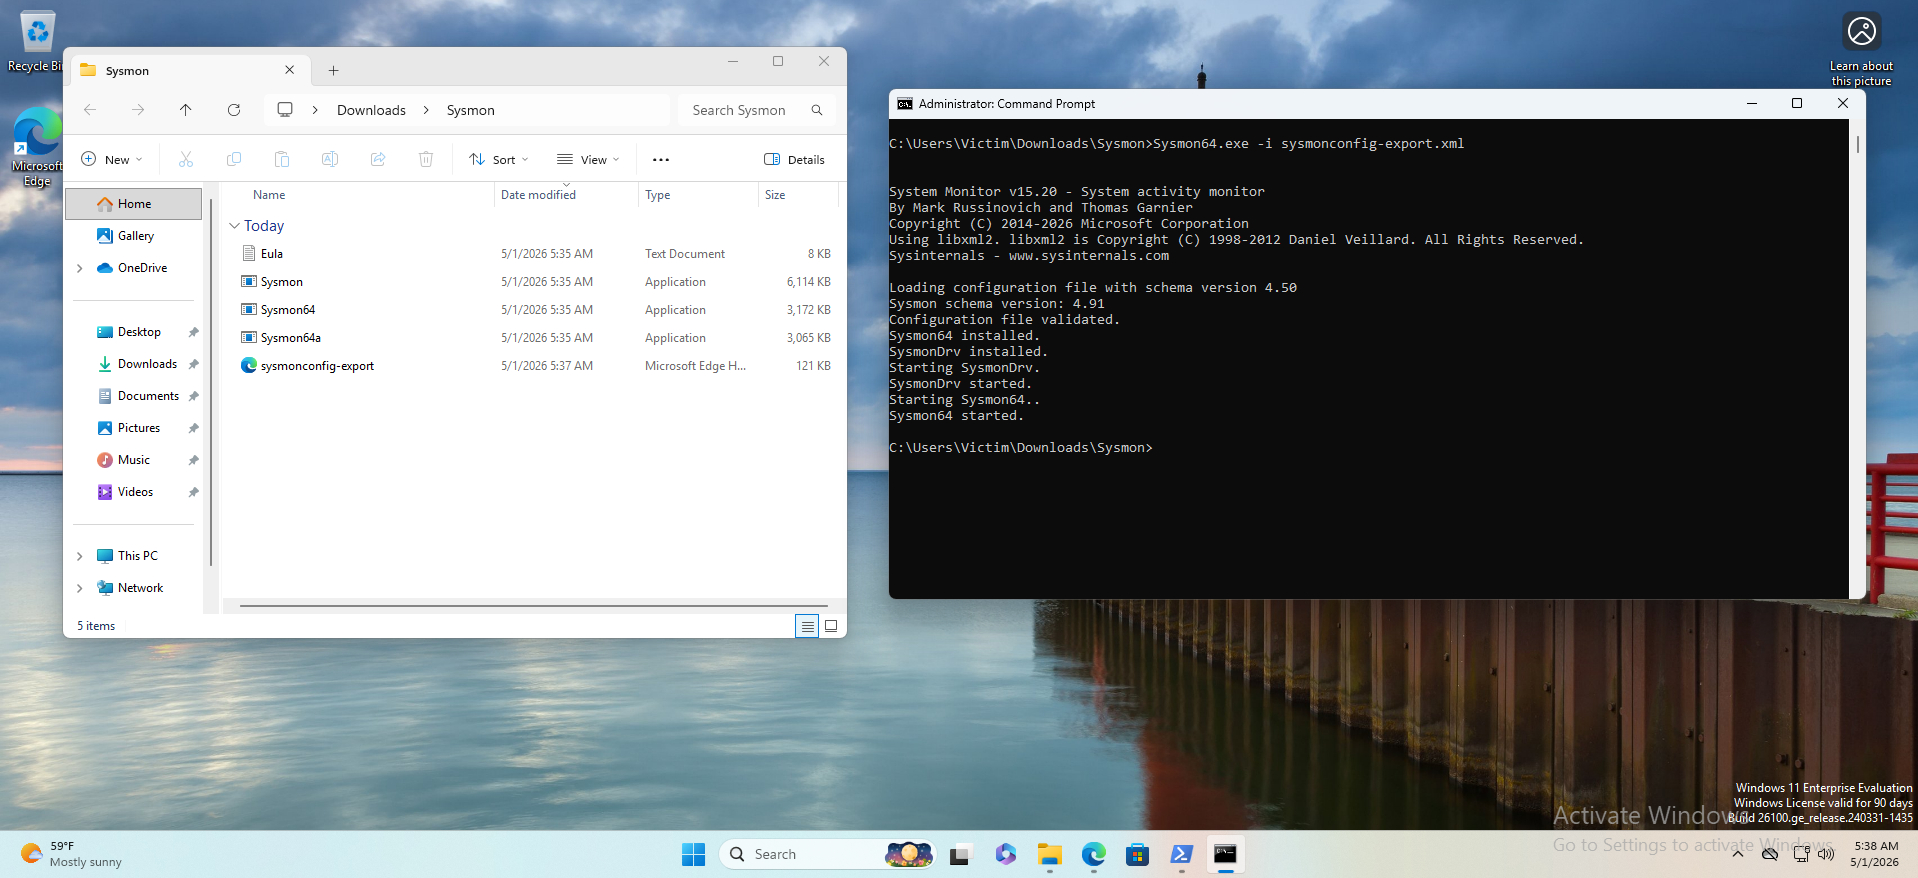Select Gallery in navigation pane

coord(134,236)
